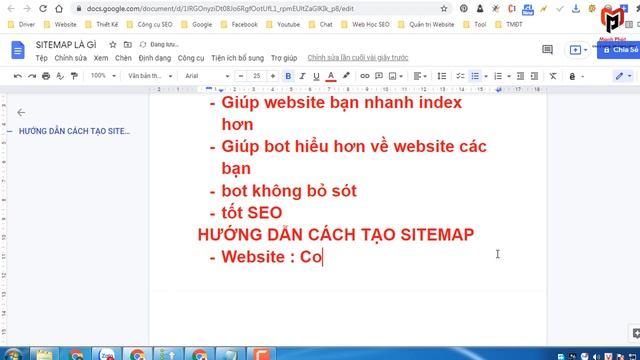
Task: Close the document outline with back arrow
Action: [x=21, y=112]
